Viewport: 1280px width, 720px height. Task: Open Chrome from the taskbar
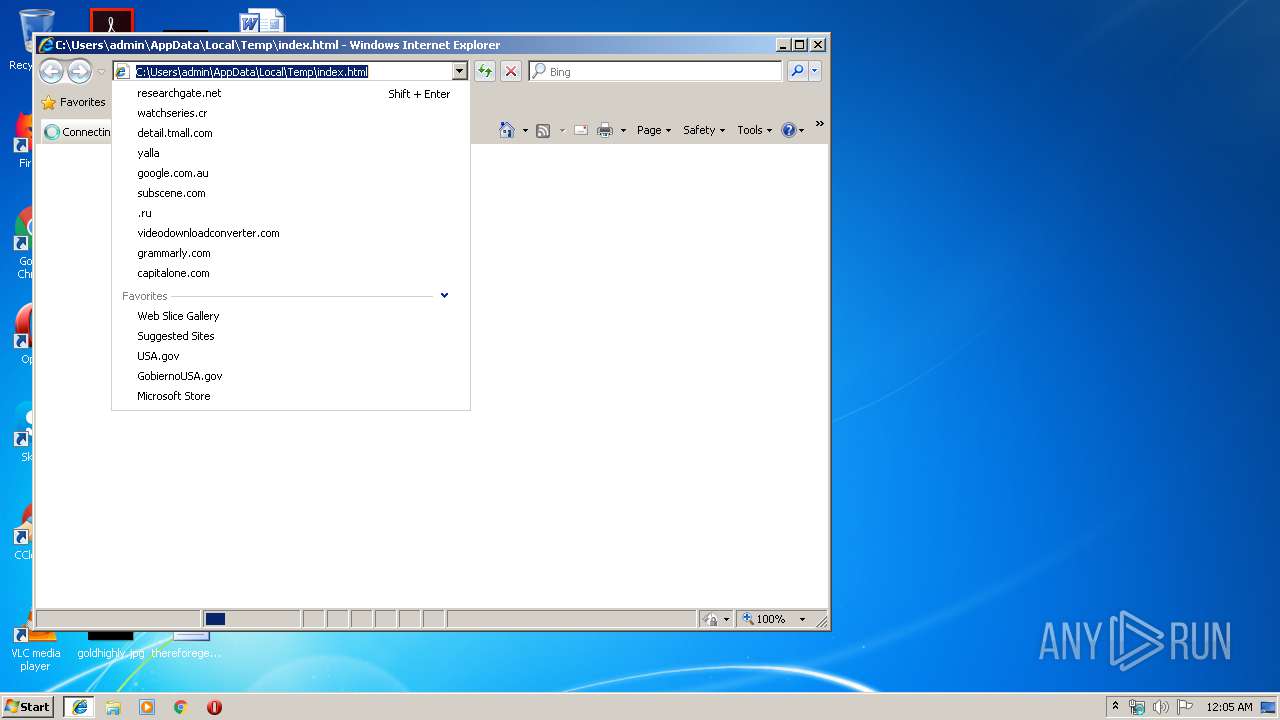pos(181,707)
